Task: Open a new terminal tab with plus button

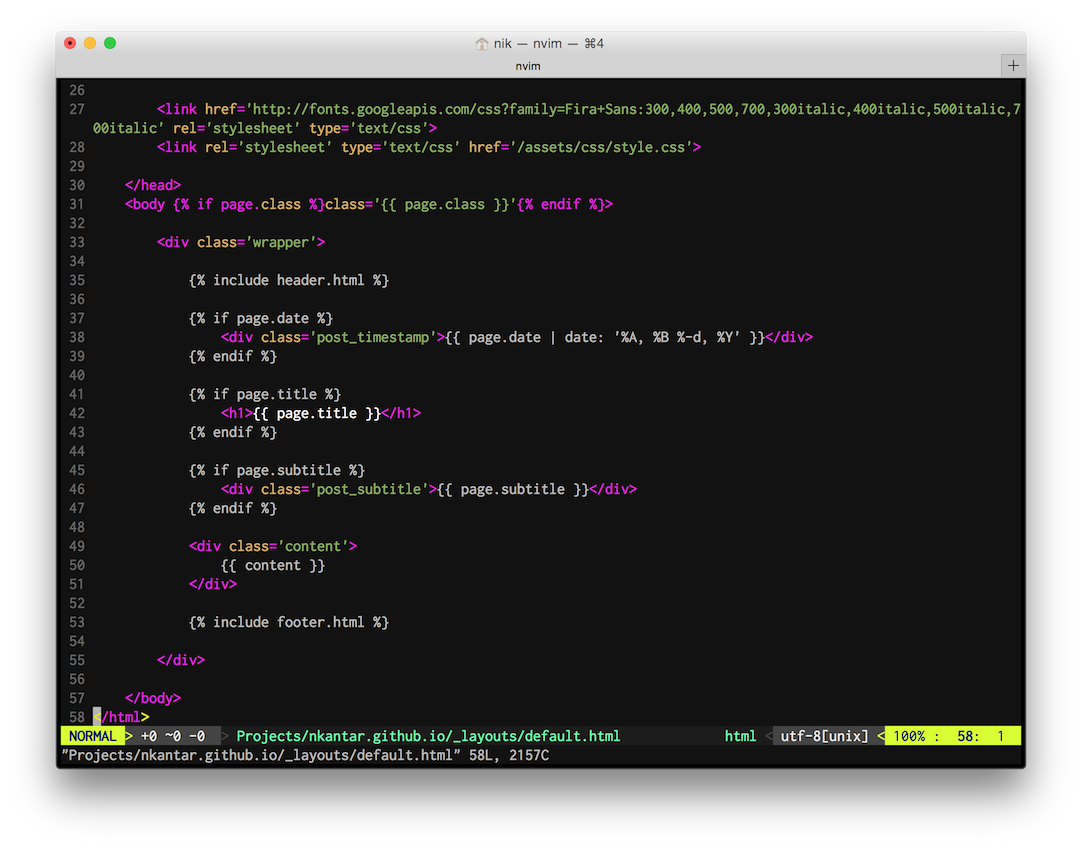Action: click(x=1013, y=66)
